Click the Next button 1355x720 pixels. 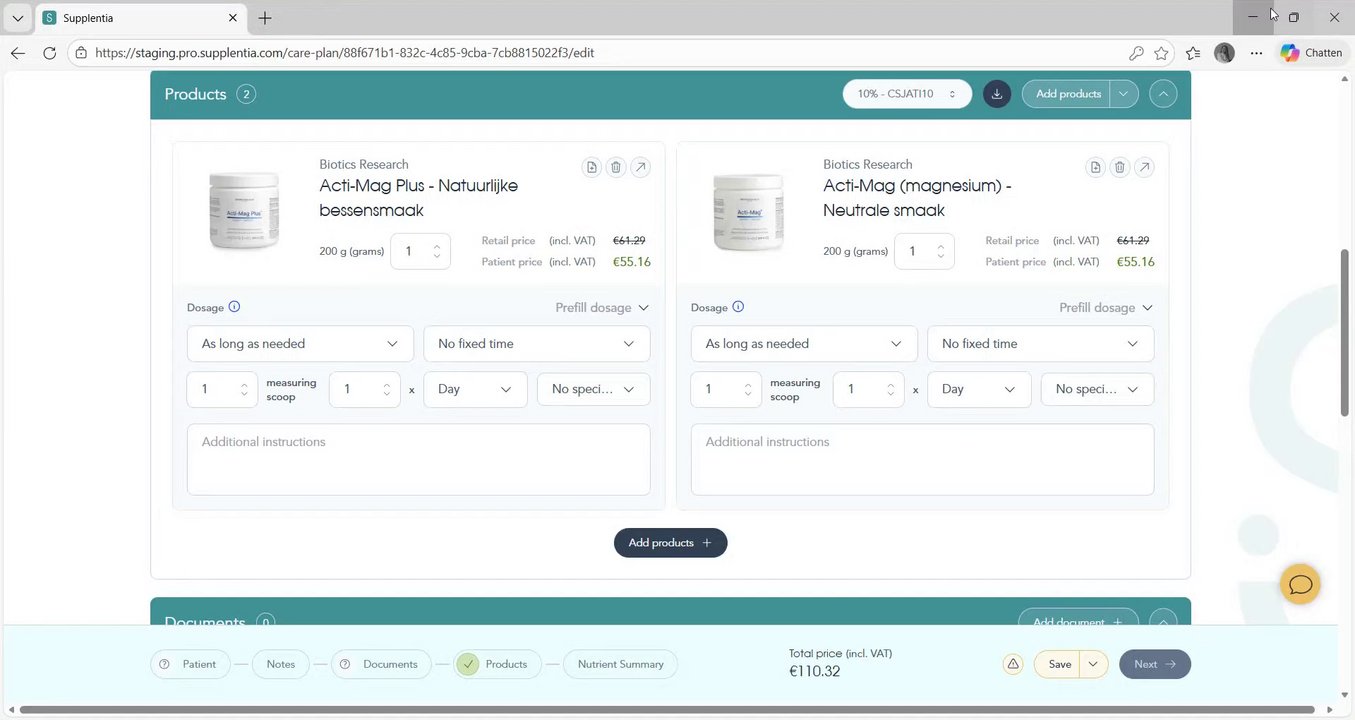coord(1155,664)
